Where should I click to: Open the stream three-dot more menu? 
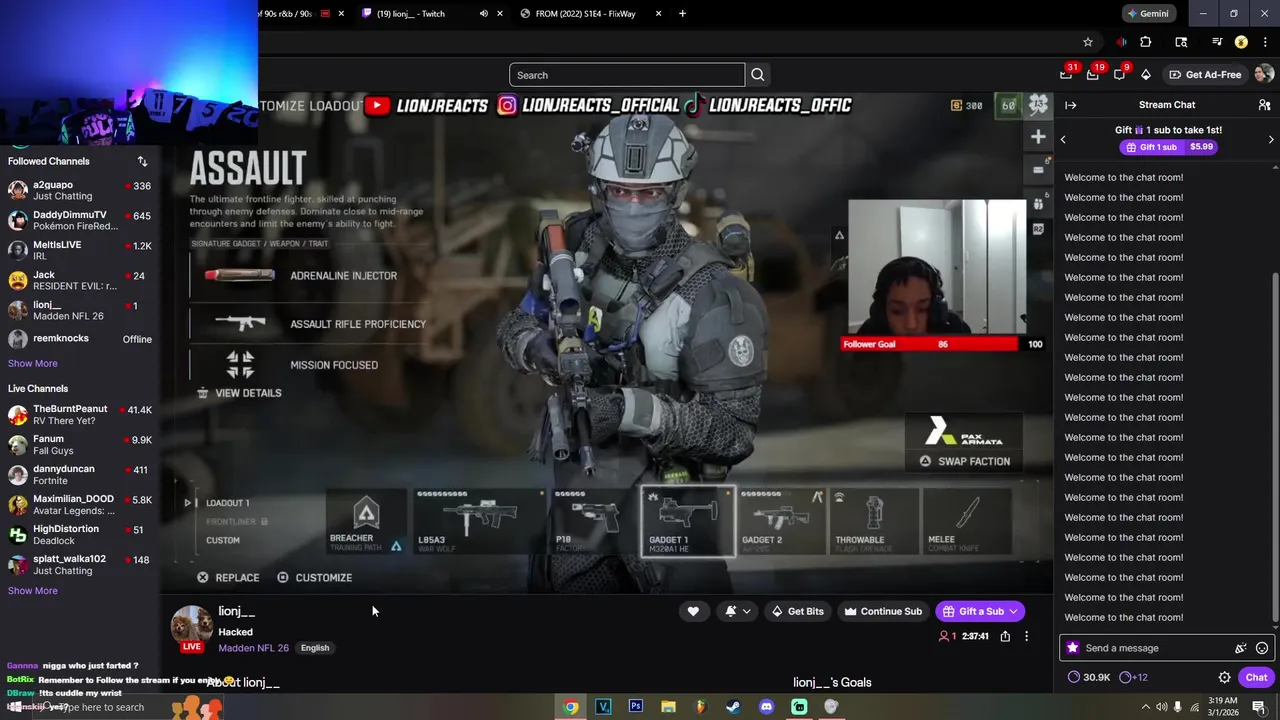[1026, 636]
